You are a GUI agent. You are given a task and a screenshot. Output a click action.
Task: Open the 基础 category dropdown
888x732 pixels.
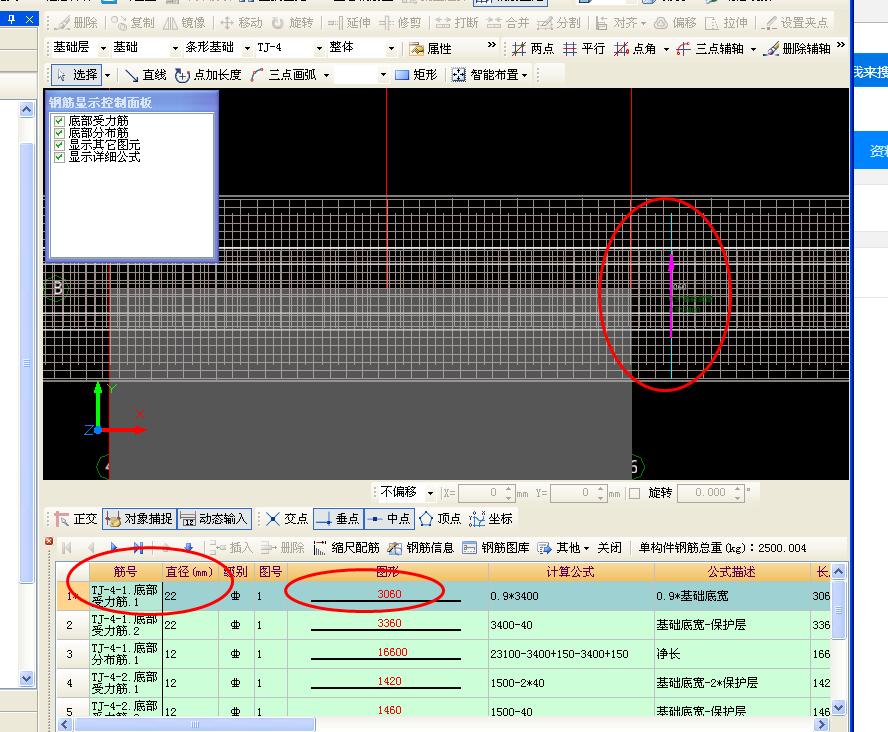point(175,49)
